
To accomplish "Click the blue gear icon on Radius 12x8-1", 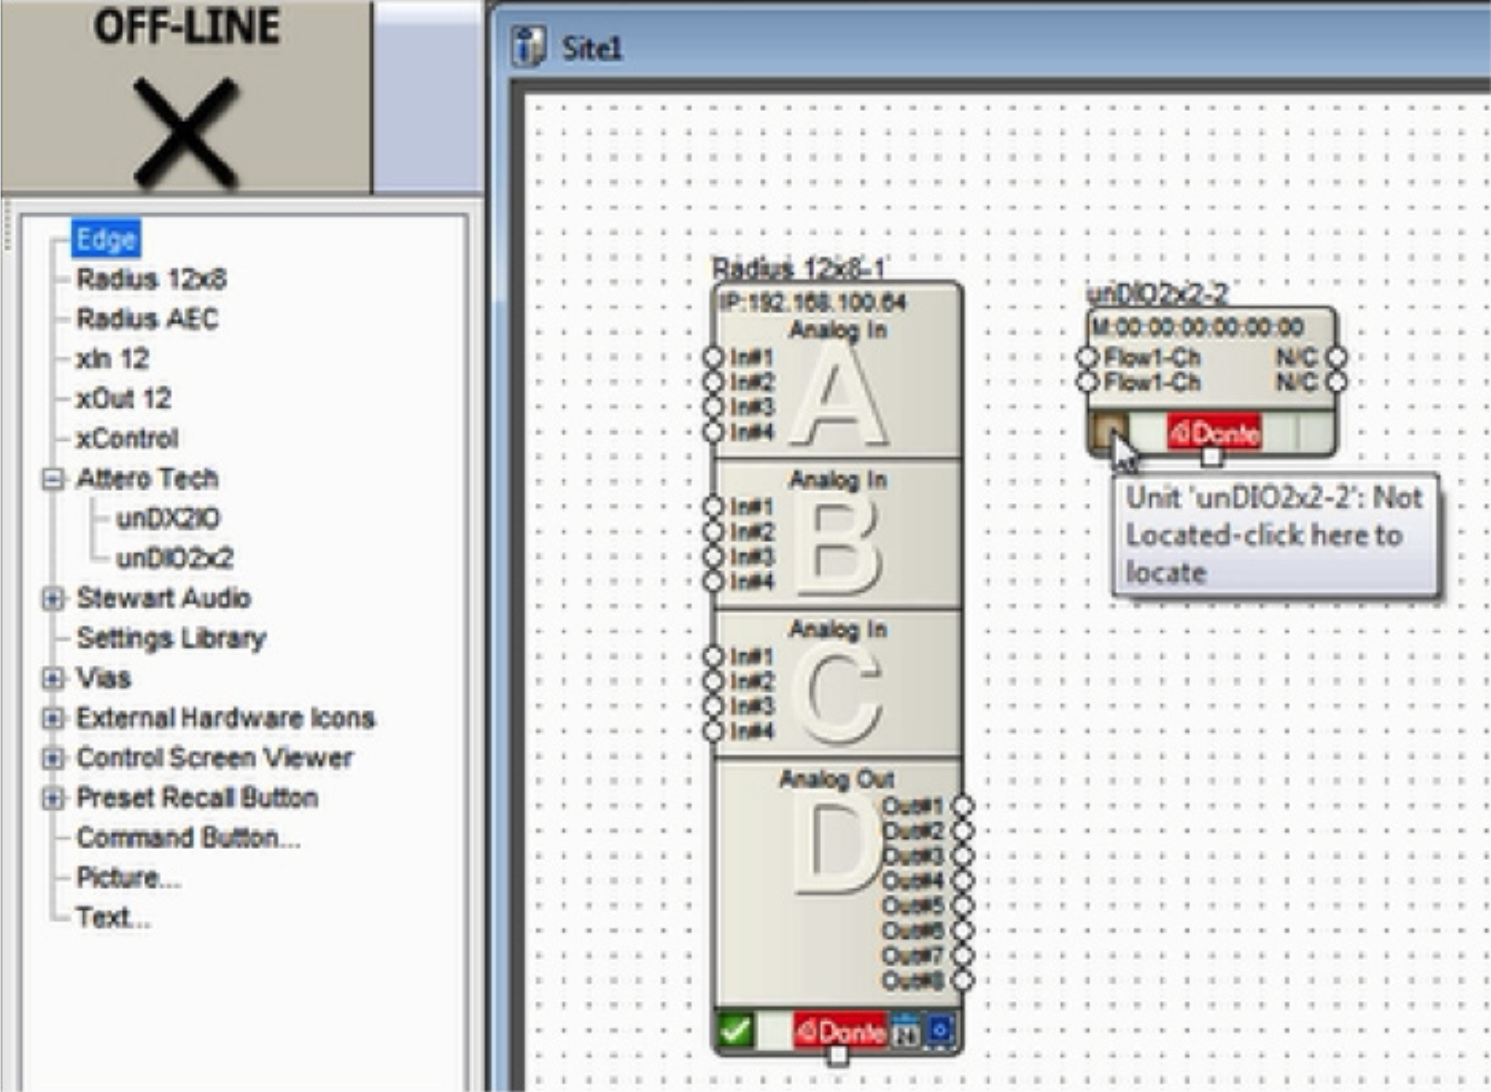I will click(940, 1029).
